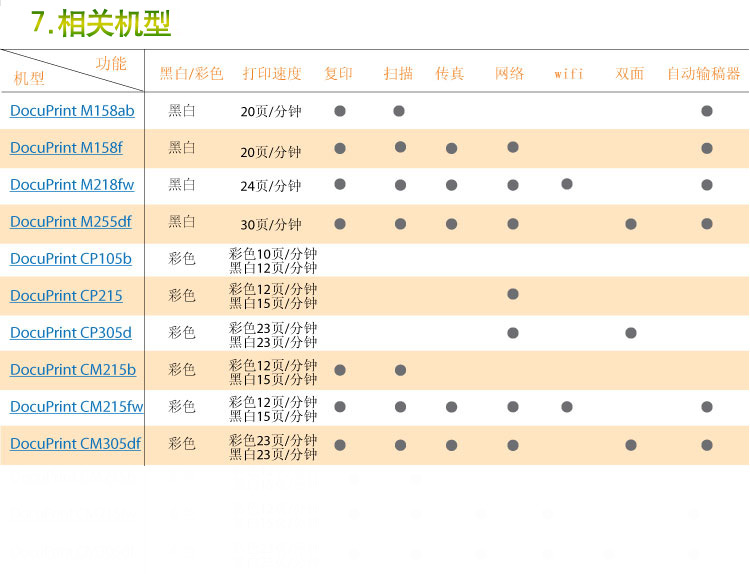
Task: Click the 扫描 dot for CM215b
Action: coord(401,370)
